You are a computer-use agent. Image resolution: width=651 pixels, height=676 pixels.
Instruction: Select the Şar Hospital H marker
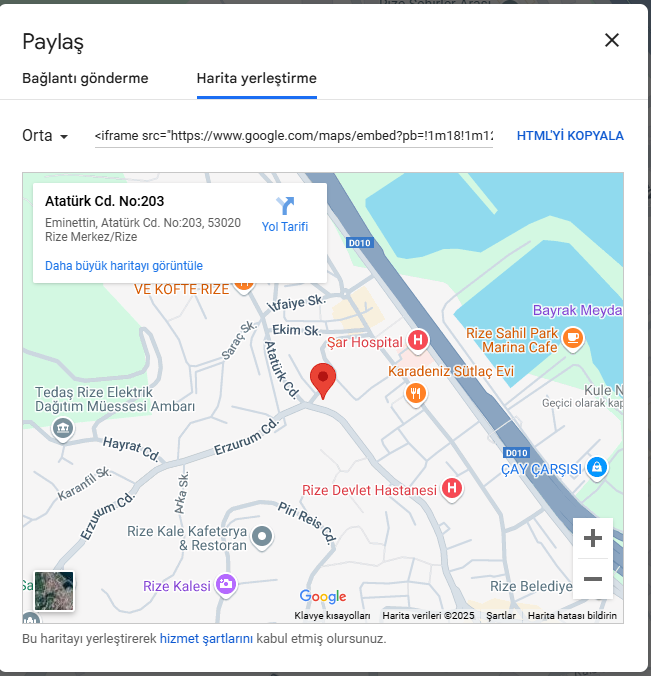pos(418,340)
